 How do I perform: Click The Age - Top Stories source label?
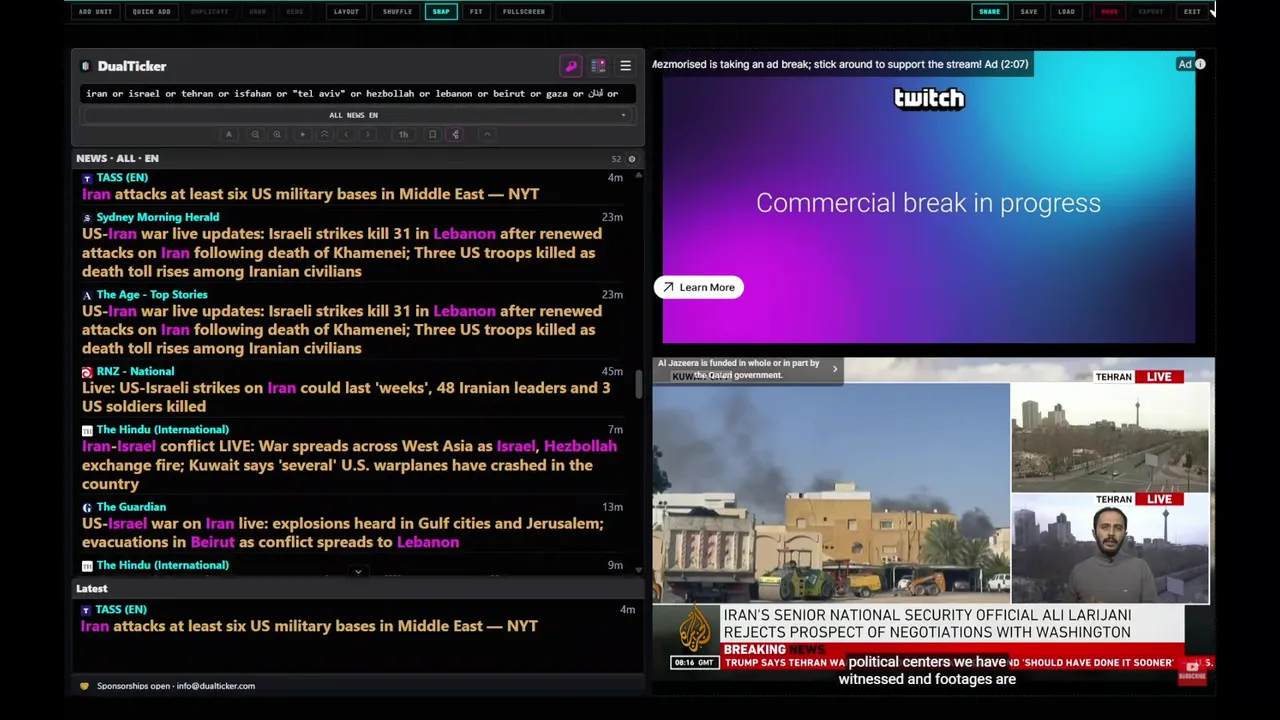(152, 294)
